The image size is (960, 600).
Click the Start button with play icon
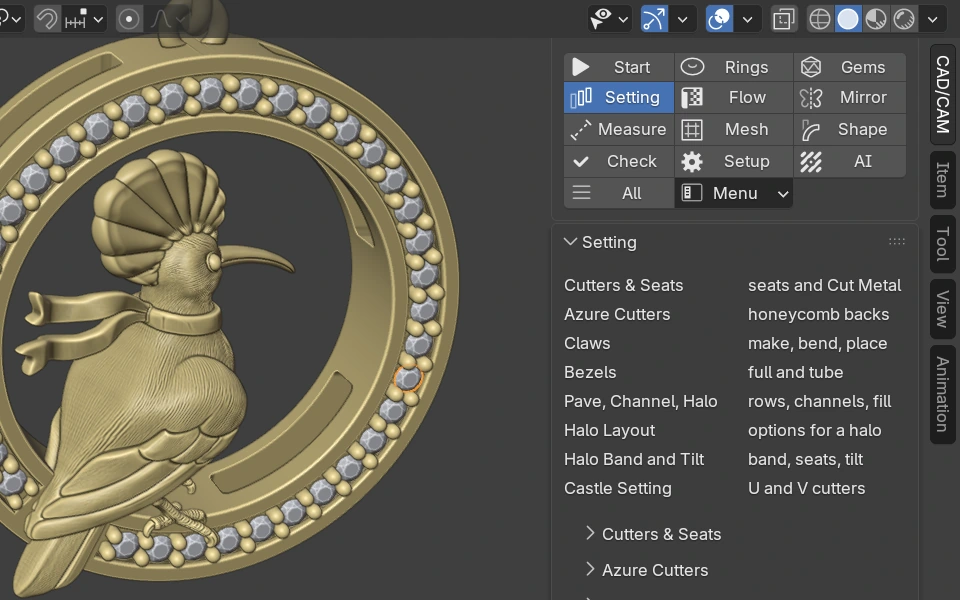point(619,67)
